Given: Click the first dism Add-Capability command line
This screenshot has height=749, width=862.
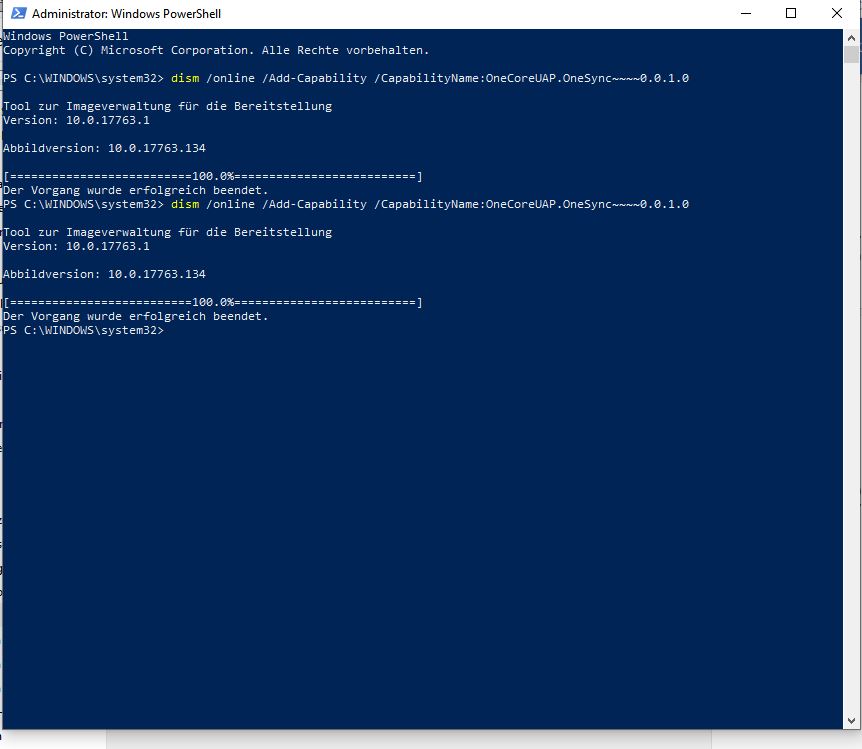Looking at the screenshot, I should [x=346, y=78].
